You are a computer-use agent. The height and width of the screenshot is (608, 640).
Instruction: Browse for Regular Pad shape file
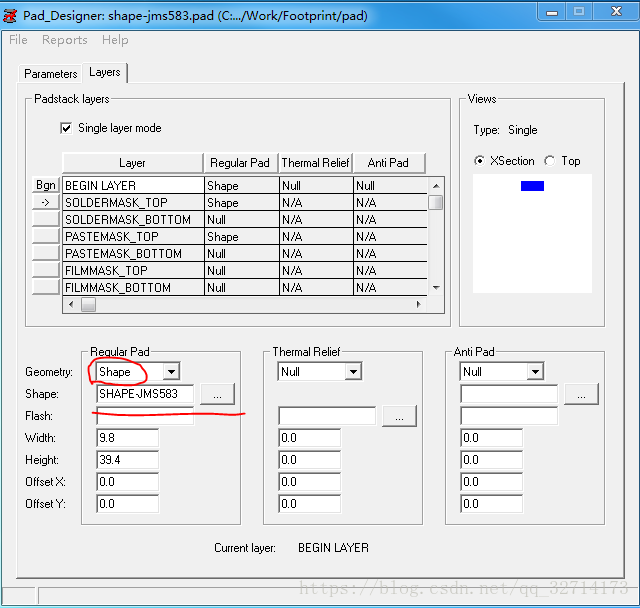pyautogui.click(x=217, y=394)
